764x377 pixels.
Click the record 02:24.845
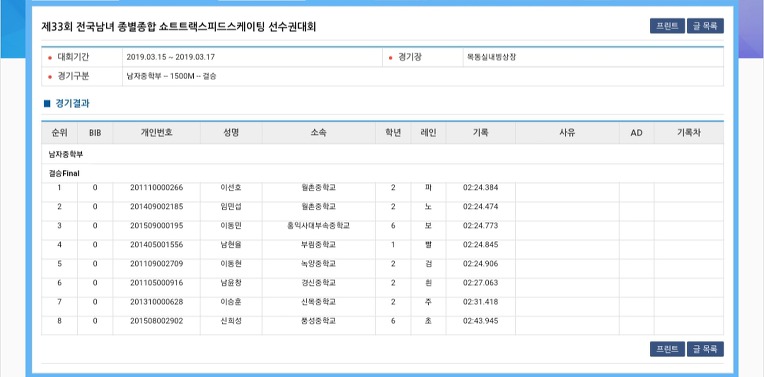(x=480, y=245)
